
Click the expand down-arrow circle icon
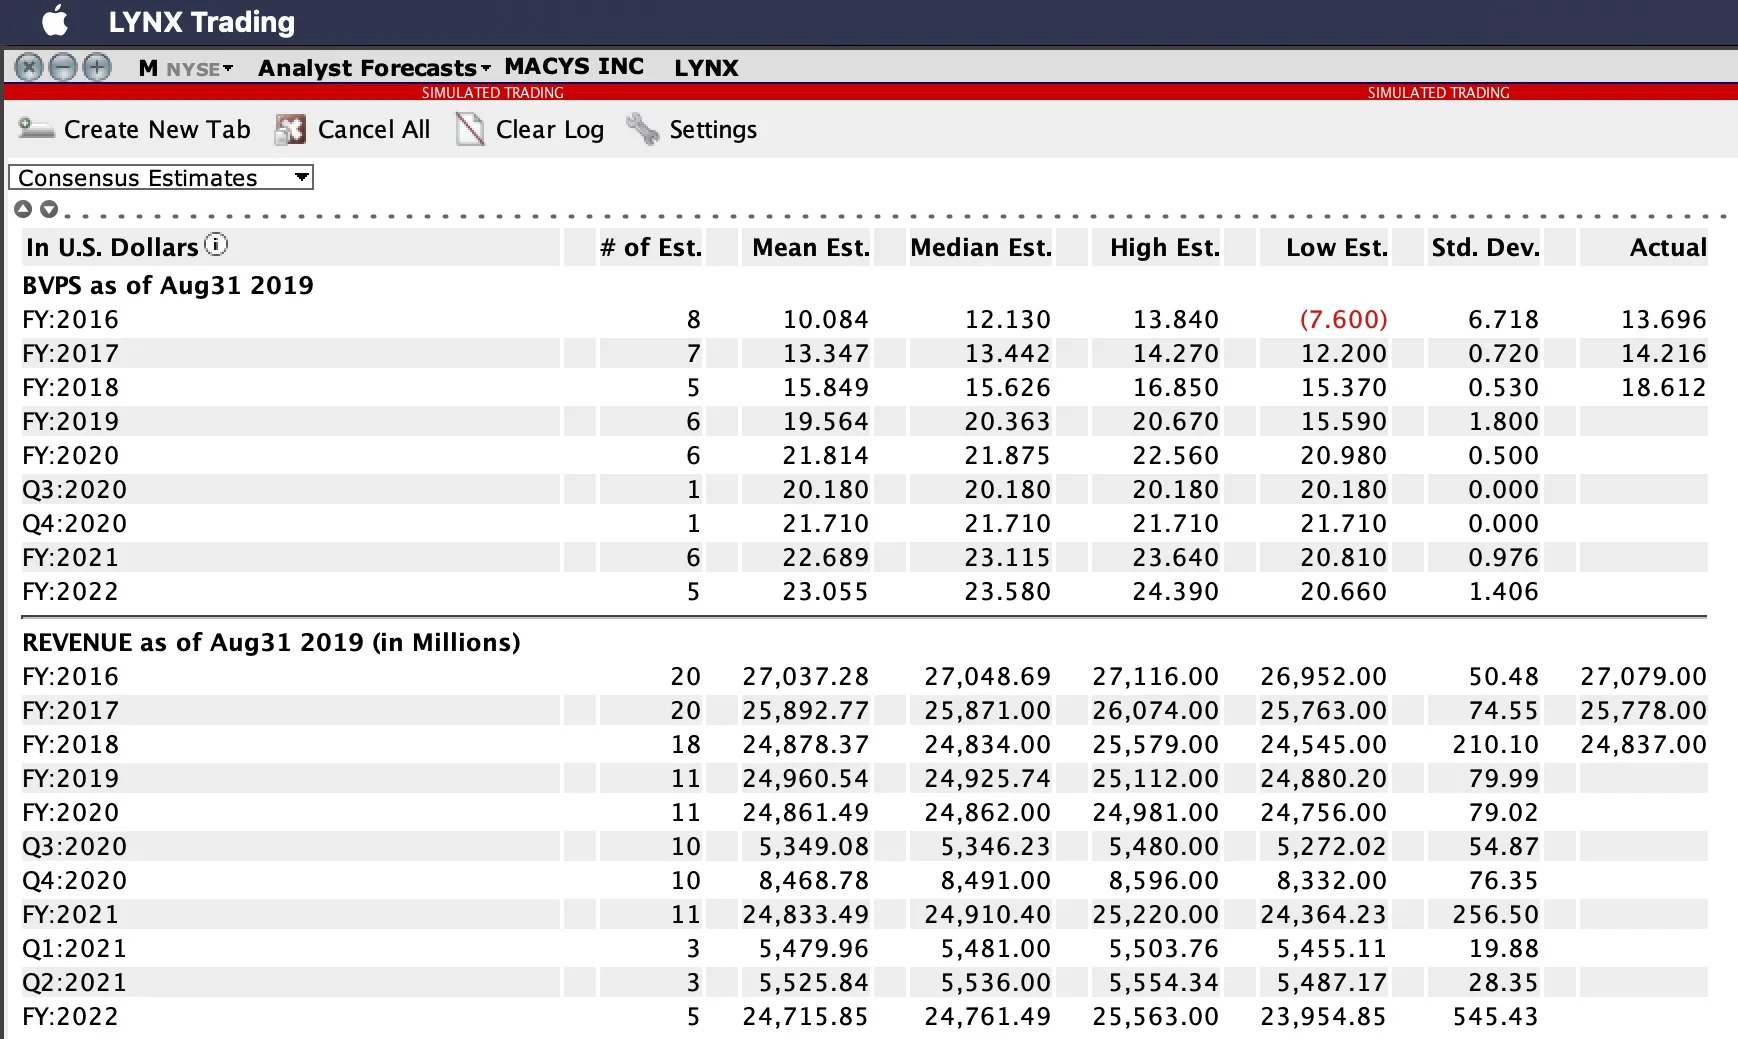[x=48, y=209]
